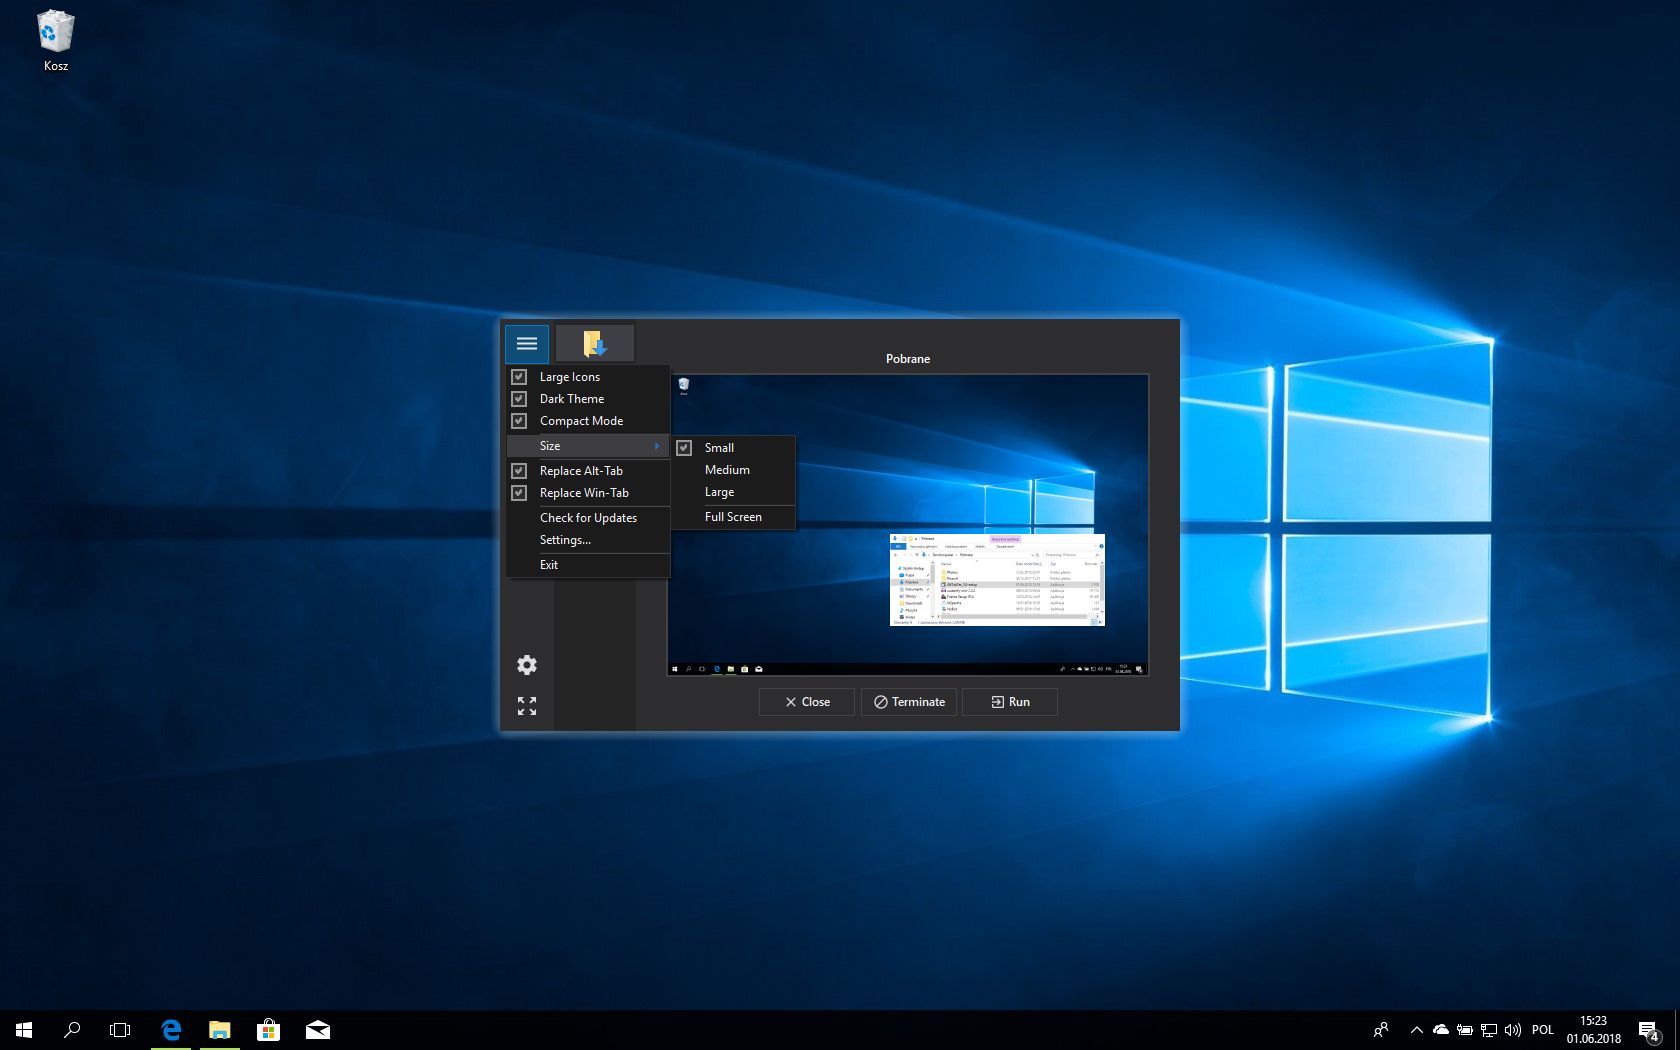Click the battery power tray icon
The height and width of the screenshot is (1050, 1680).
click(x=1465, y=1030)
